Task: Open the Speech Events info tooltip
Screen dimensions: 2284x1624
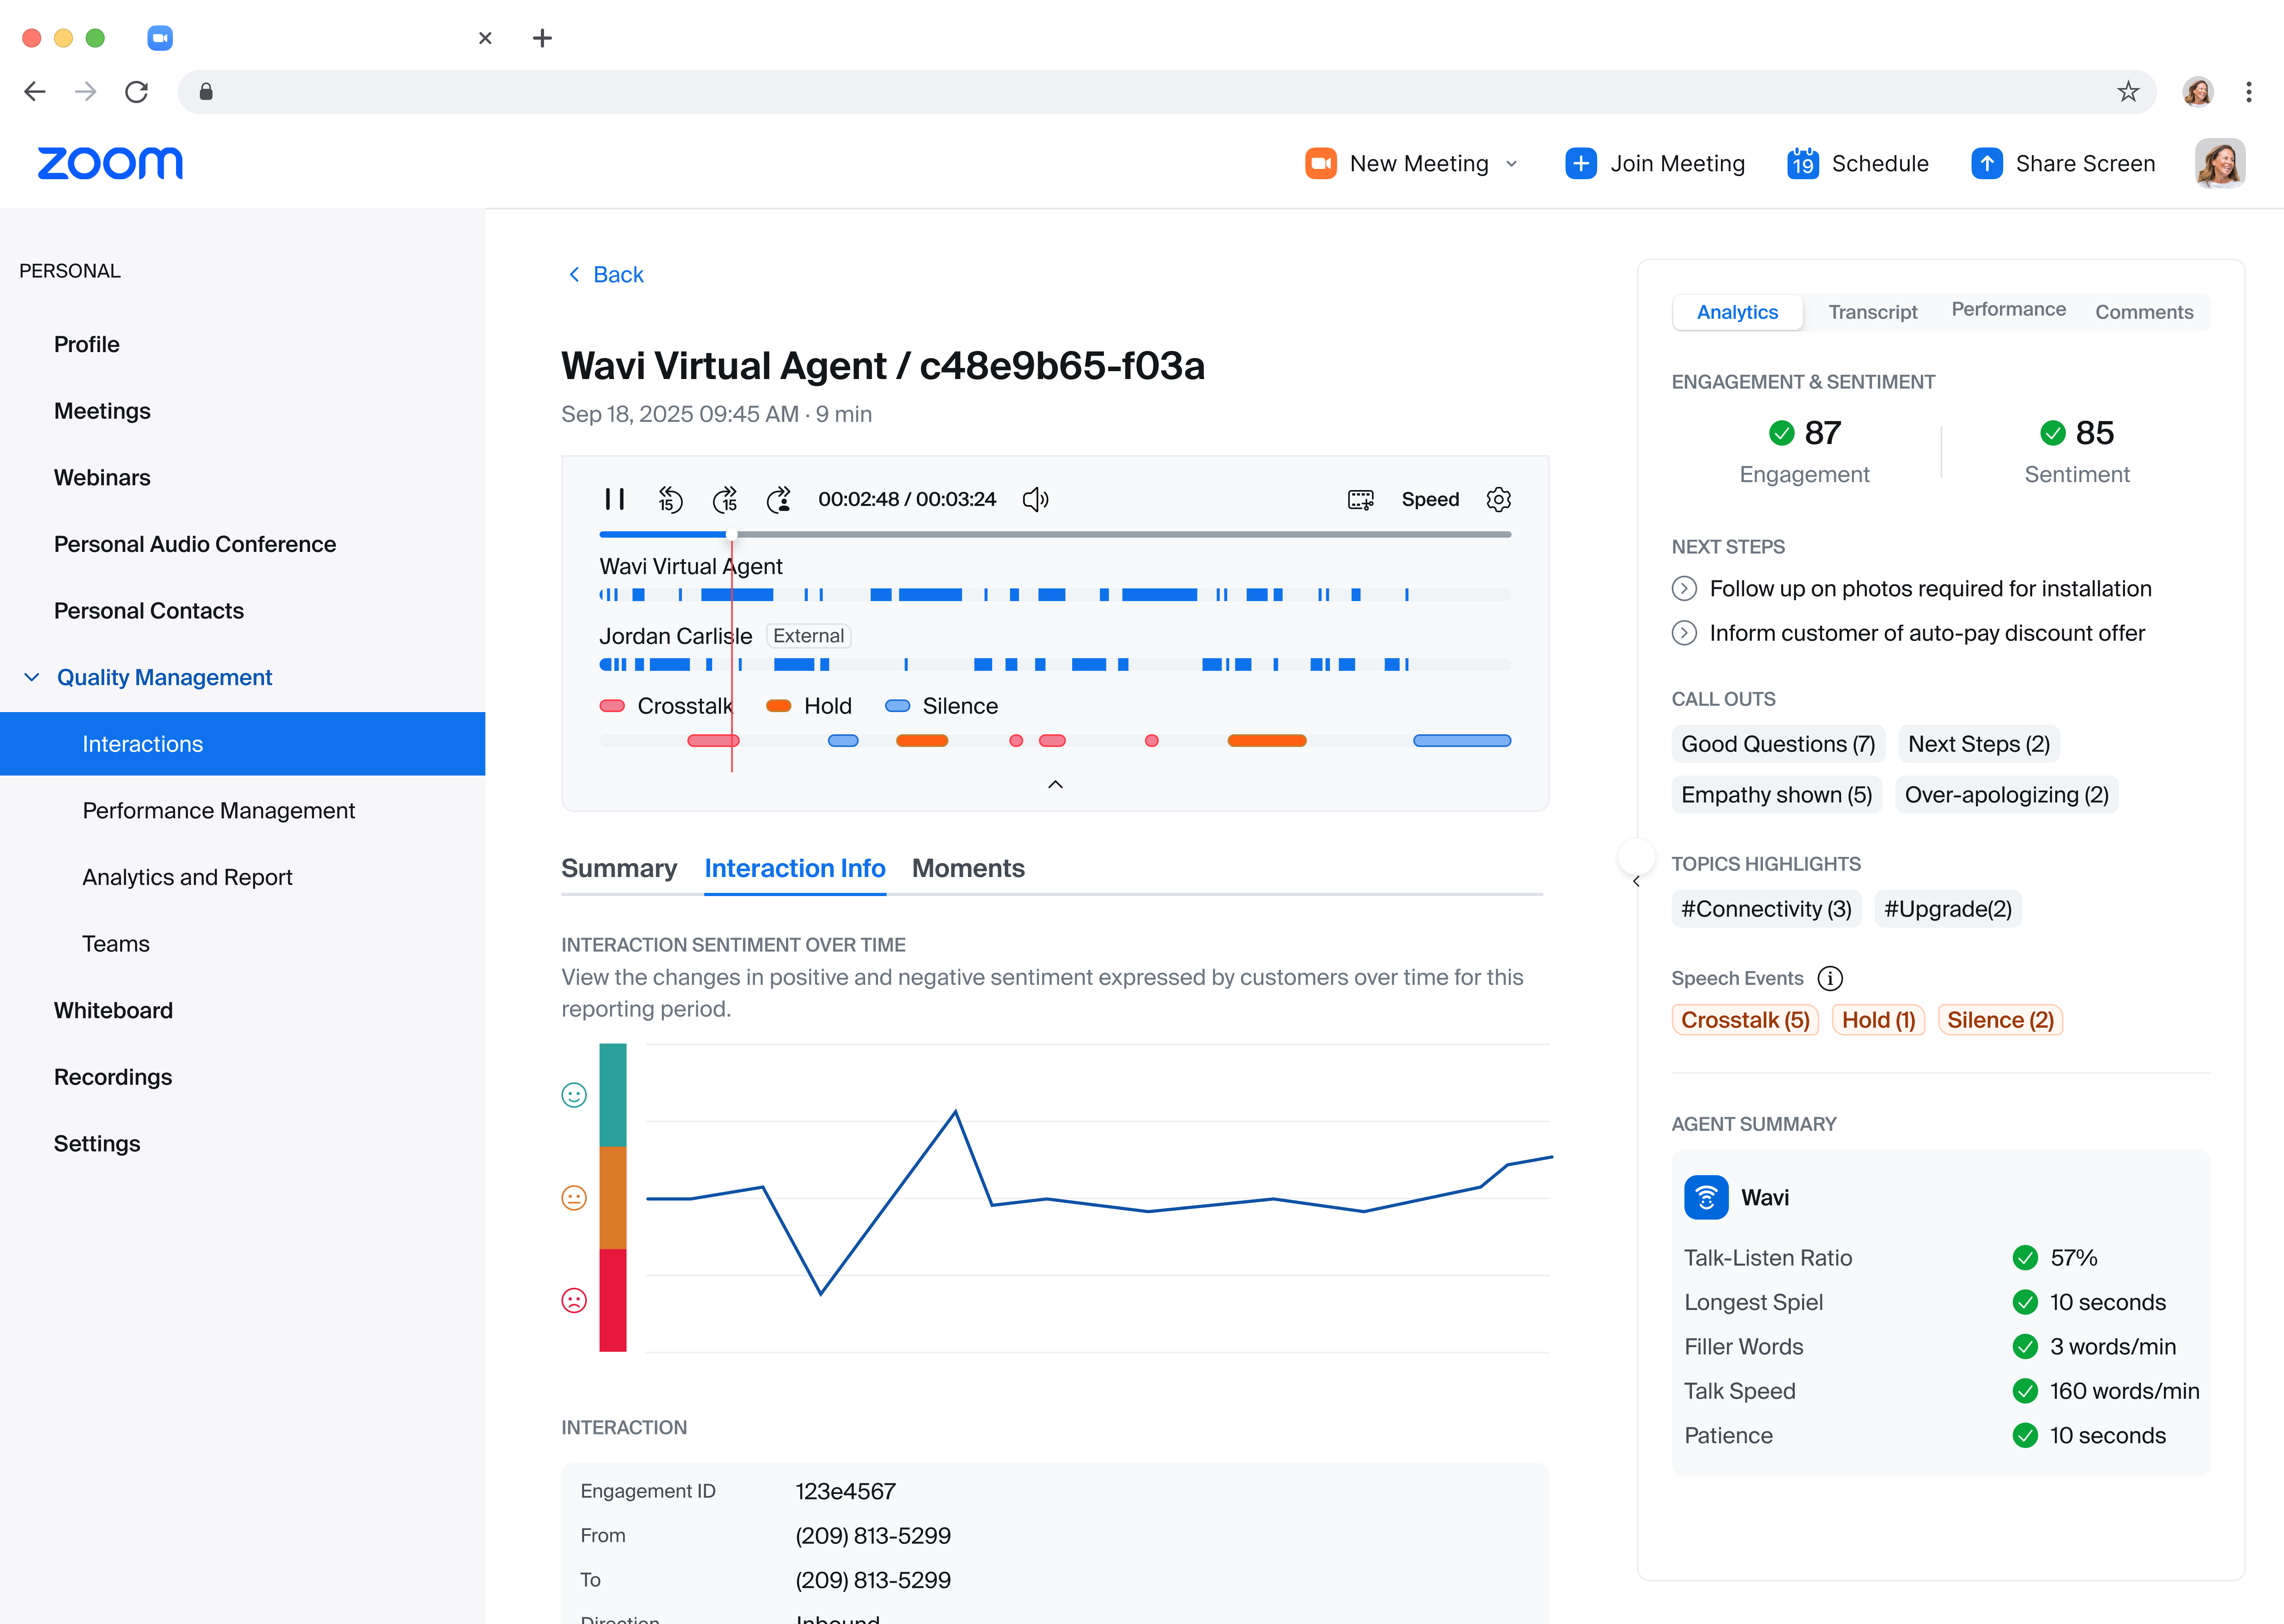Action: [x=1830, y=978]
